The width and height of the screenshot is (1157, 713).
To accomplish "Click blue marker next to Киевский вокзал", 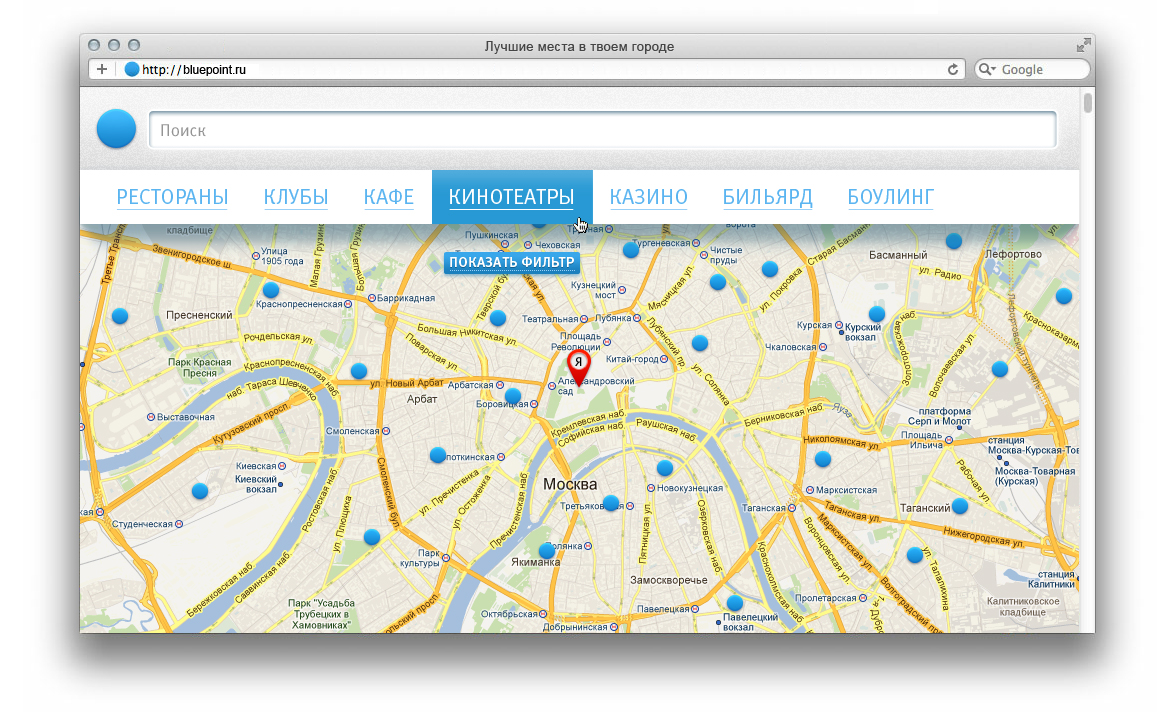I will tap(200, 490).
